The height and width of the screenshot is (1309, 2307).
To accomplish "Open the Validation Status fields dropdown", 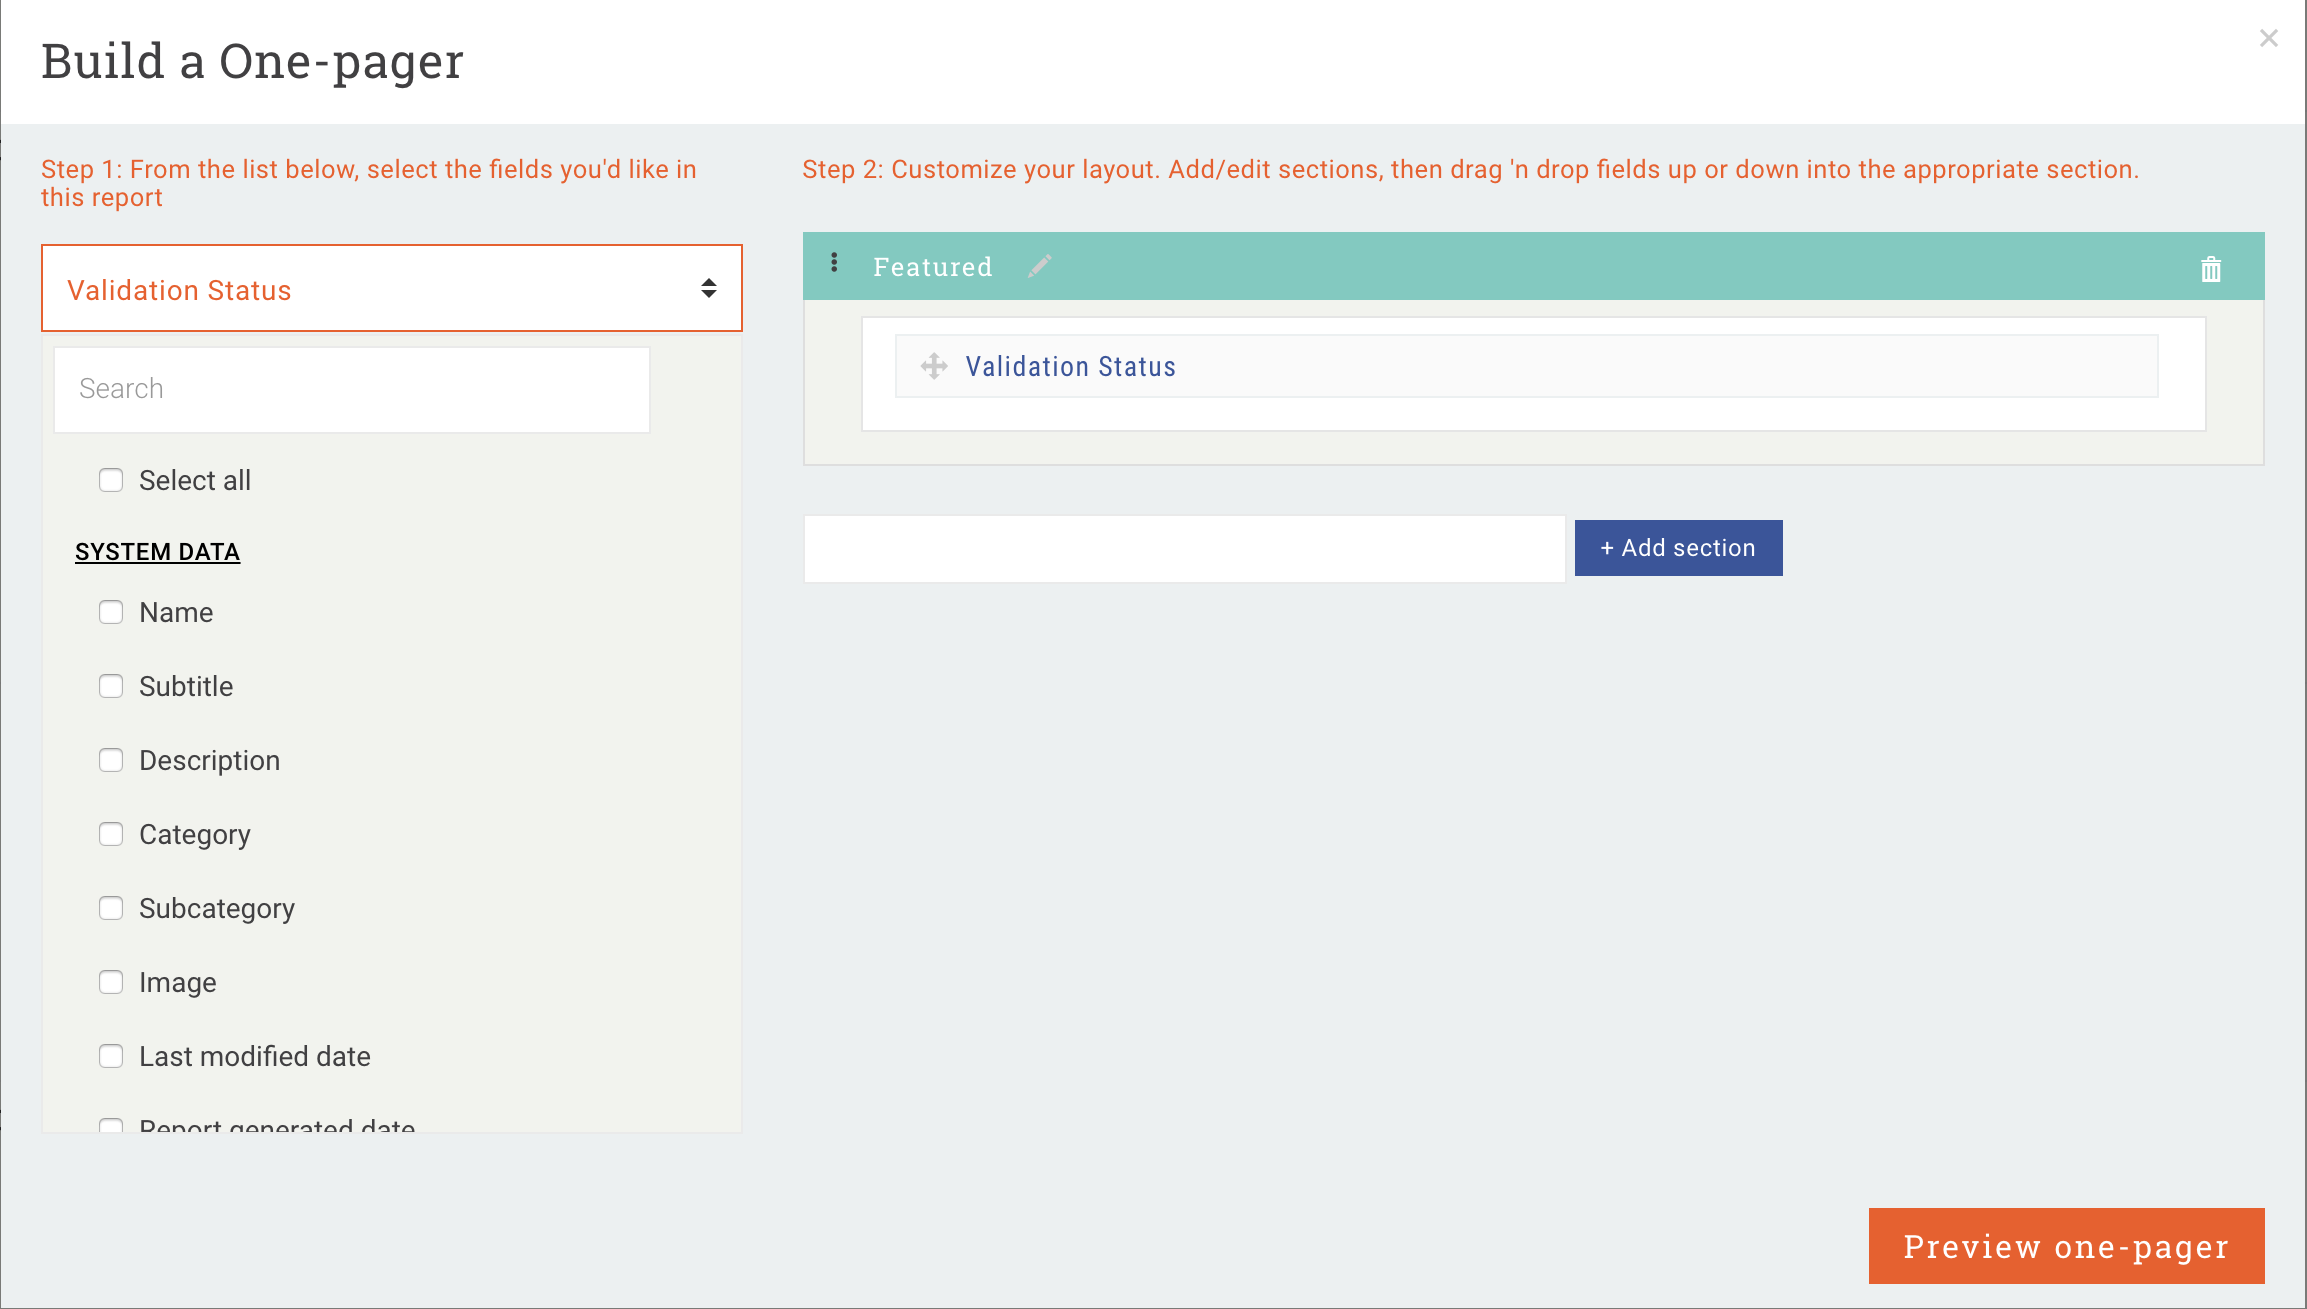I will (391, 288).
